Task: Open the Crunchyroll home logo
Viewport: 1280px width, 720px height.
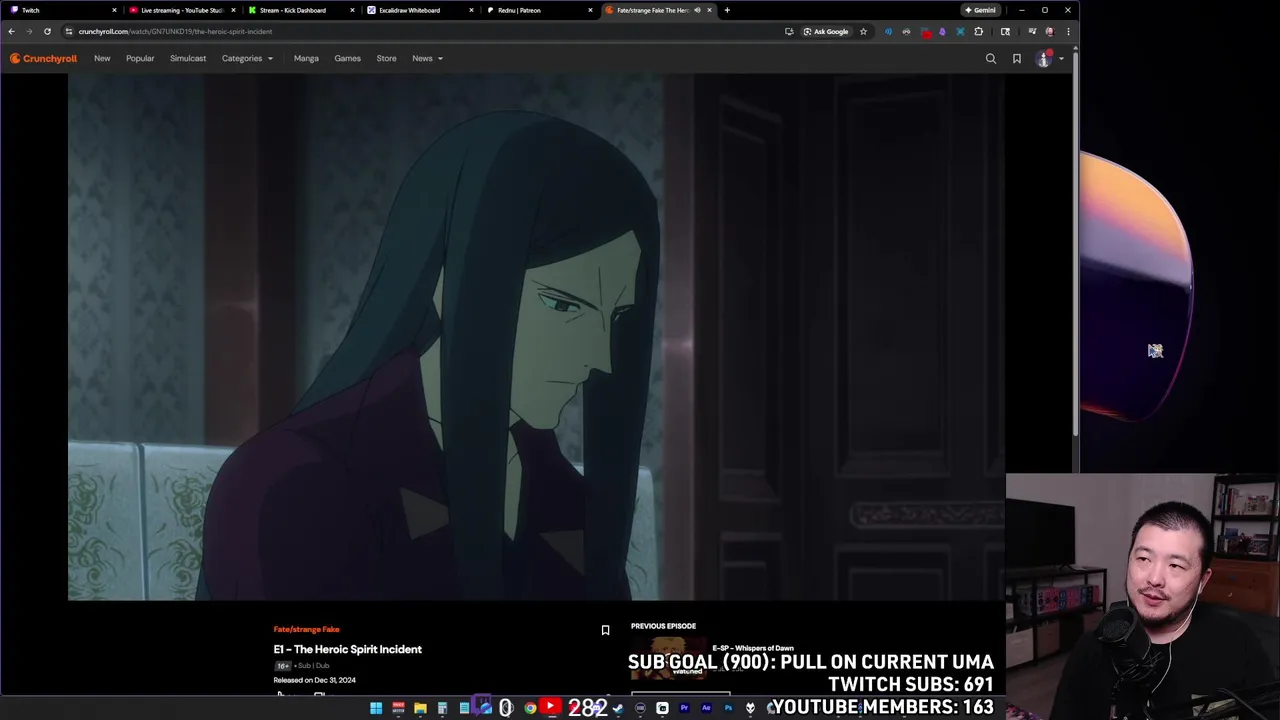Action: click(x=43, y=58)
